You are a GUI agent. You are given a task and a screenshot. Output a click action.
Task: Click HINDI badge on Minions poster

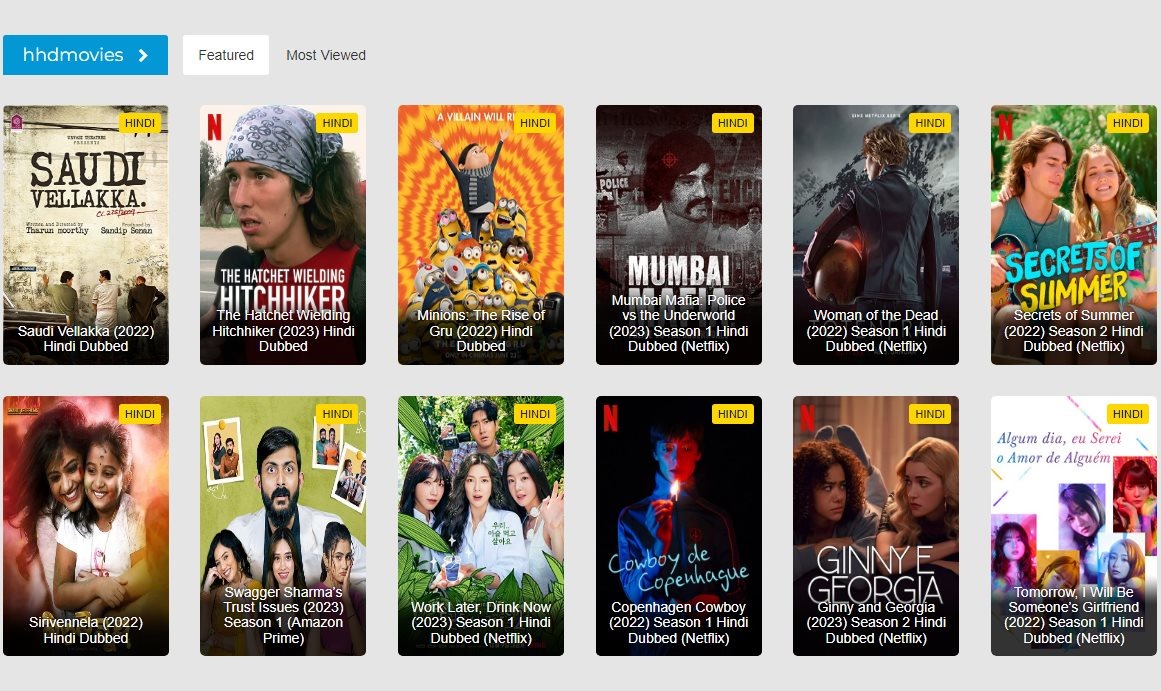click(535, 123)
